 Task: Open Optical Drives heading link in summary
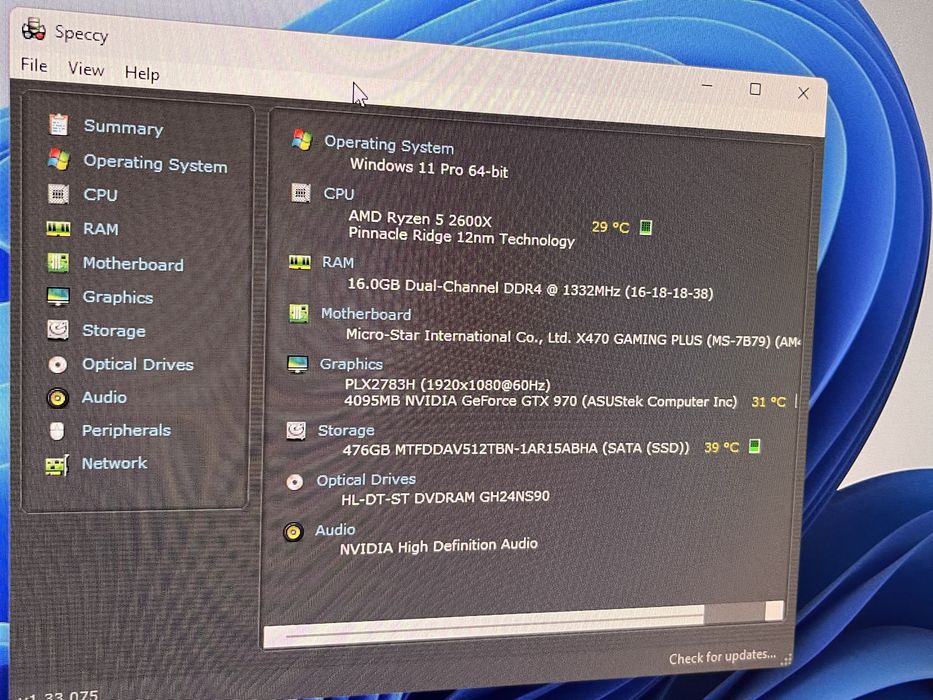point(366,480)
